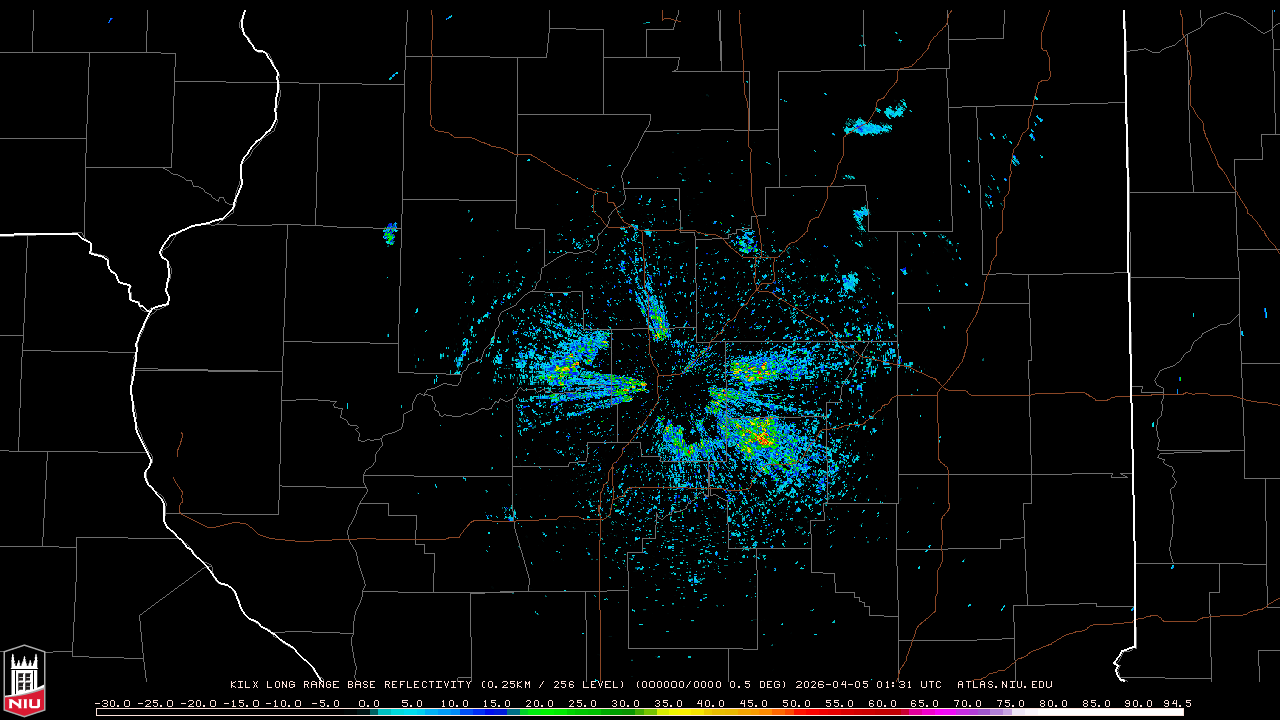Click the 94.5 maximum scale label

click(1176, 704)
